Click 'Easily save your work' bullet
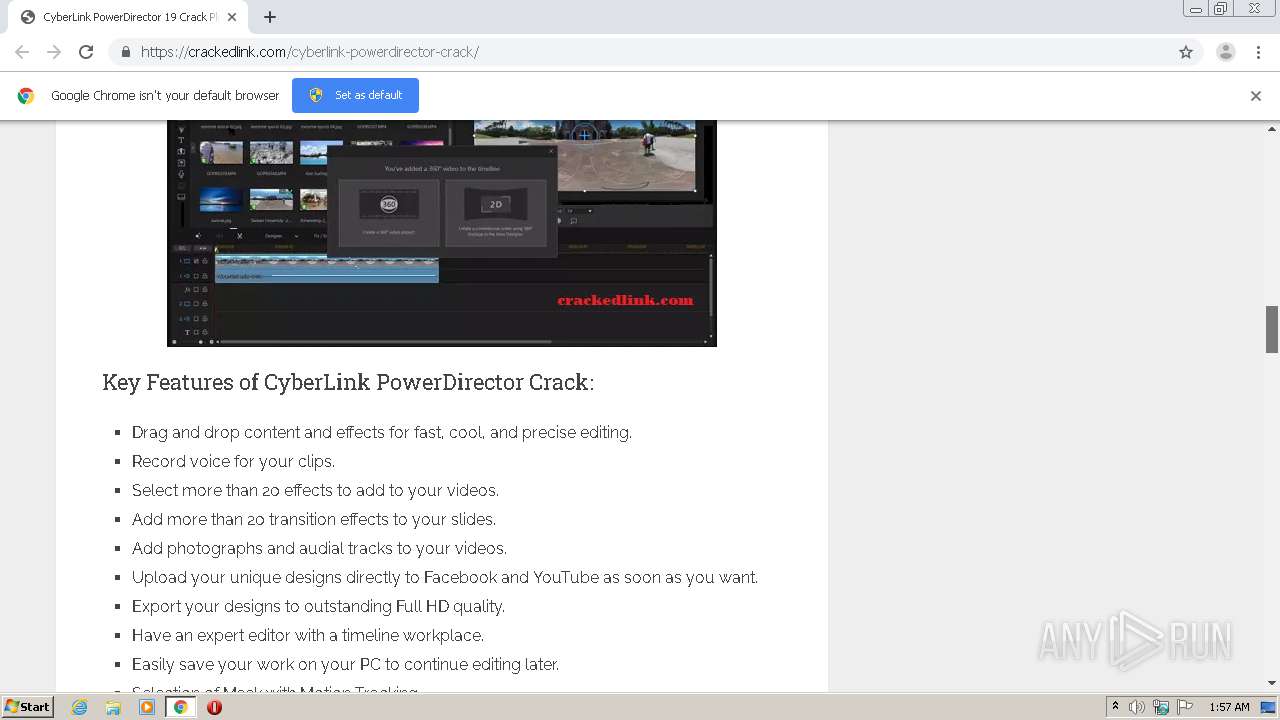The height and width of the screenshot is (720, 1280). 345,664
